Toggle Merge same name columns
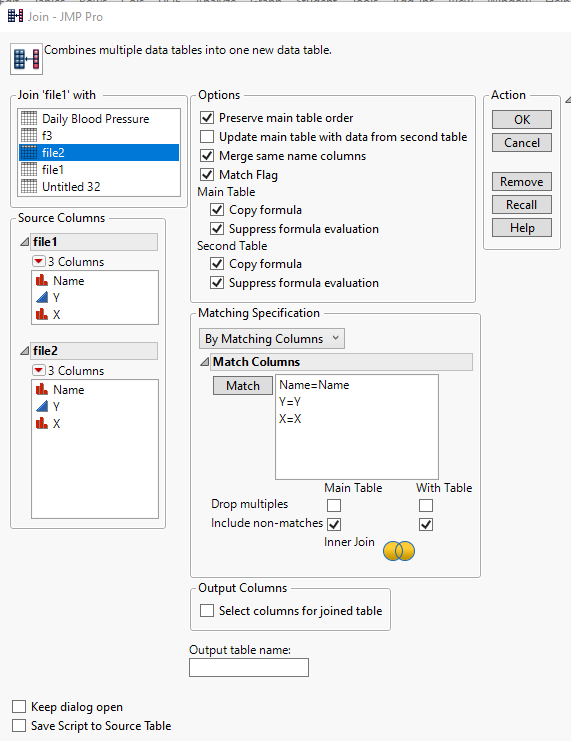 pyautogui.click(x=207, y=155)
